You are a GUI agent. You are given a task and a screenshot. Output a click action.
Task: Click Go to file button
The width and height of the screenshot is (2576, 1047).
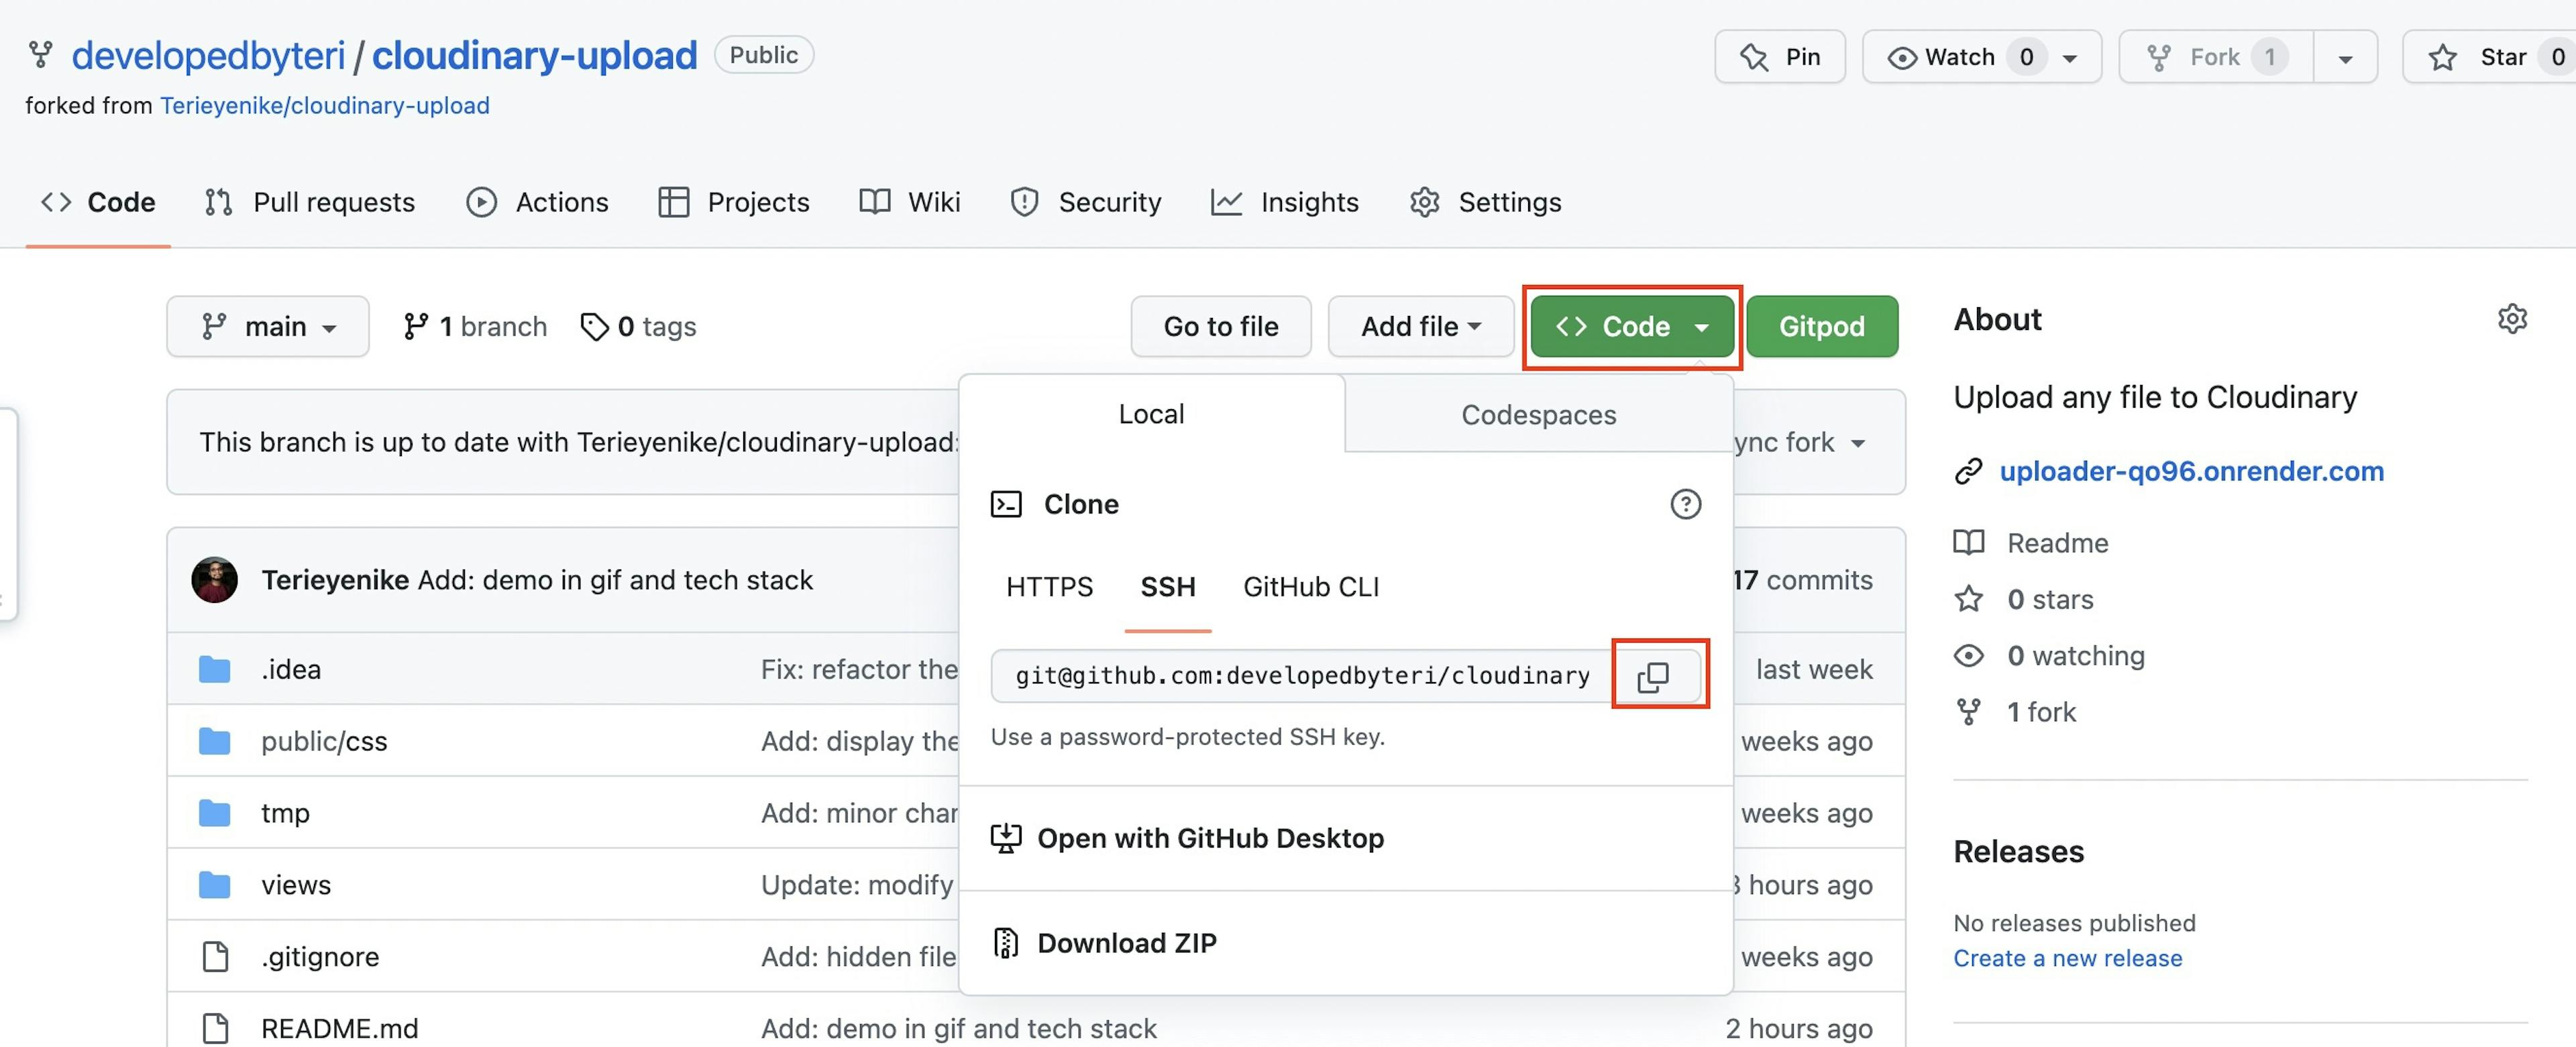pyautogui.click(x=1220, y=326)
